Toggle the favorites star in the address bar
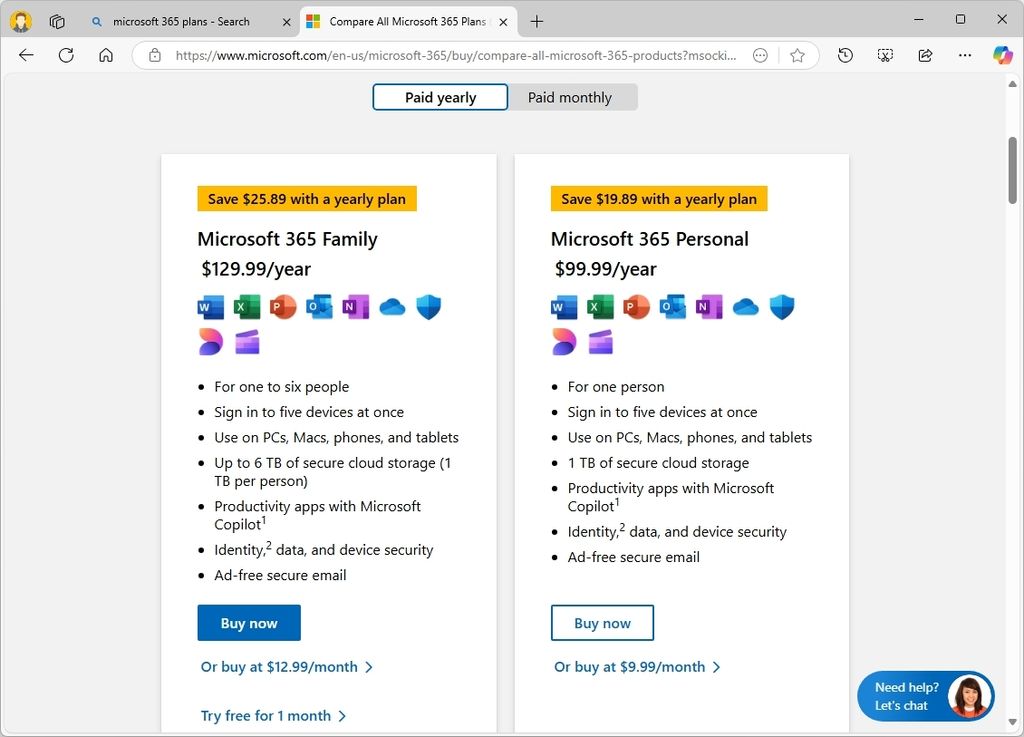1024x737 pixels. (797, 55)
